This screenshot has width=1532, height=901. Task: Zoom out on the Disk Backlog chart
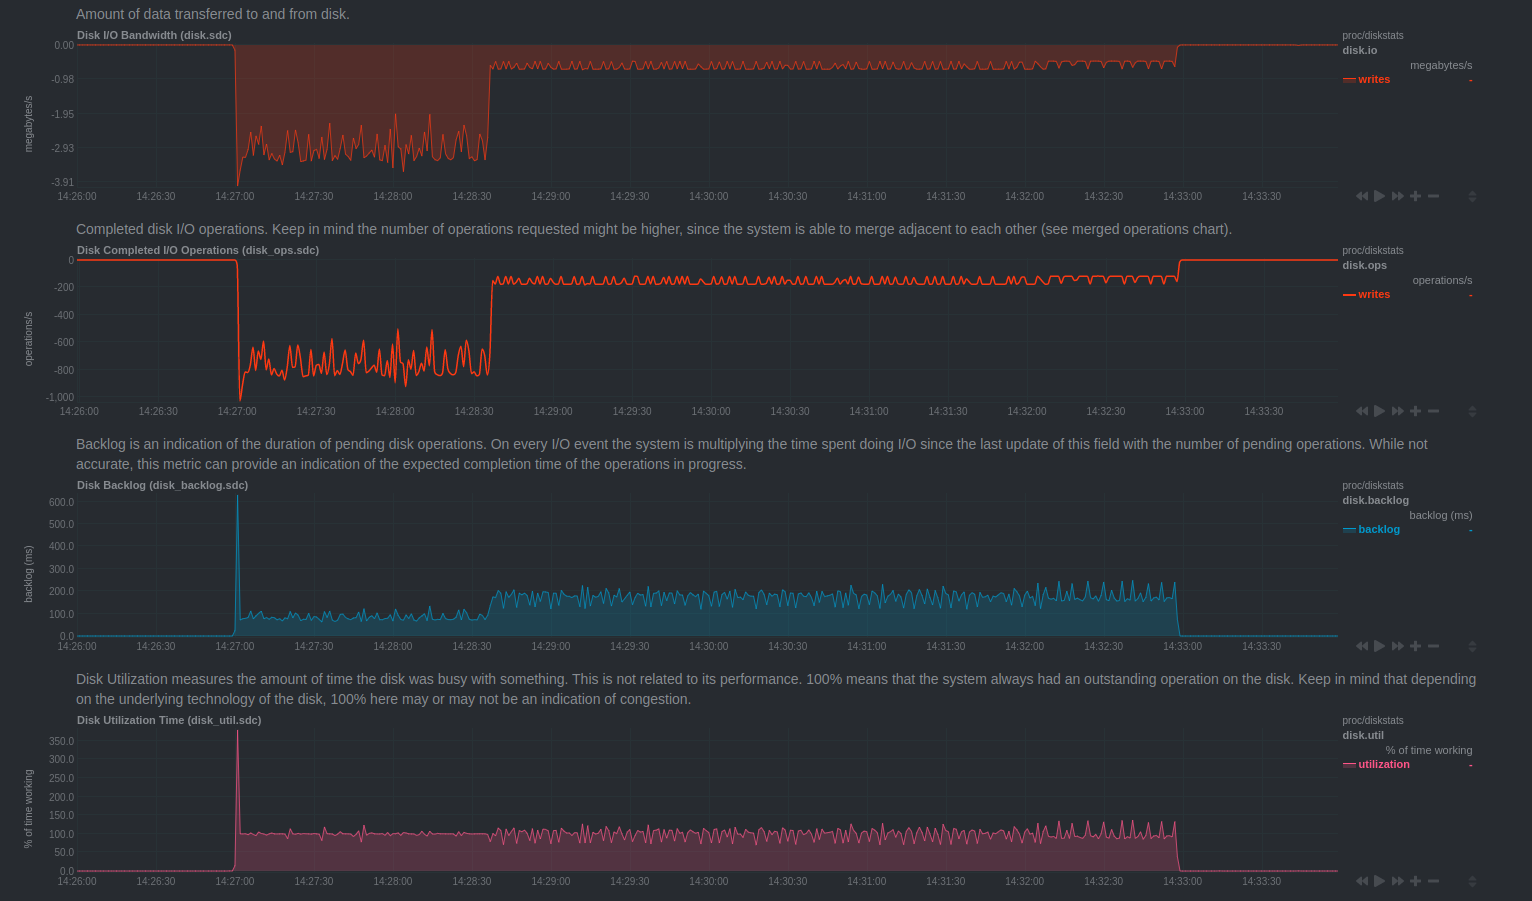point(1433,646)
